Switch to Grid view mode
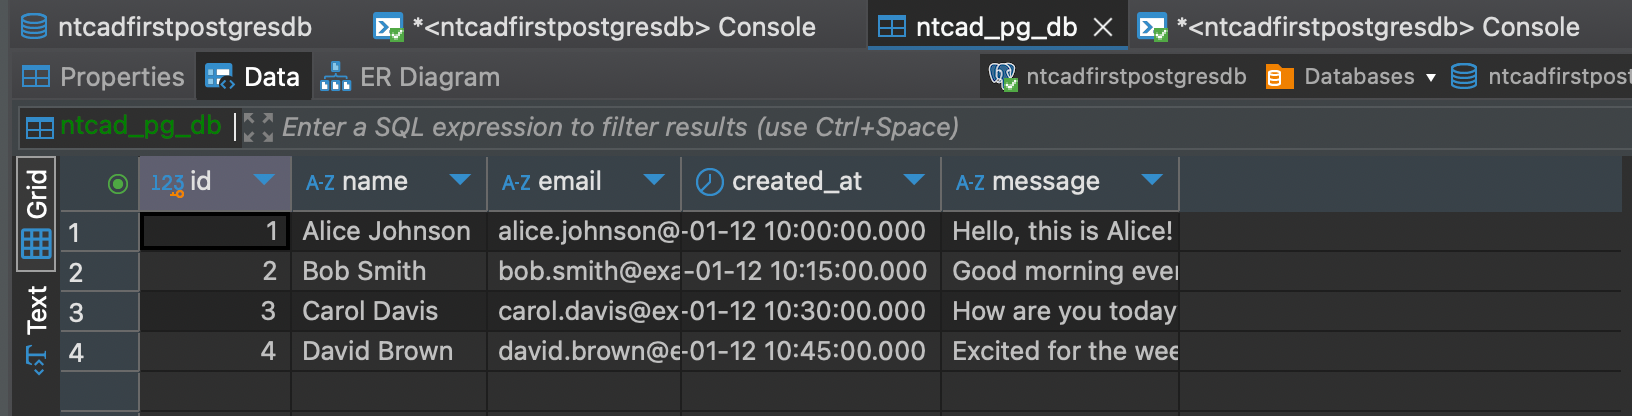This screenshot has height=416, width=1632. tap(36, 213)
